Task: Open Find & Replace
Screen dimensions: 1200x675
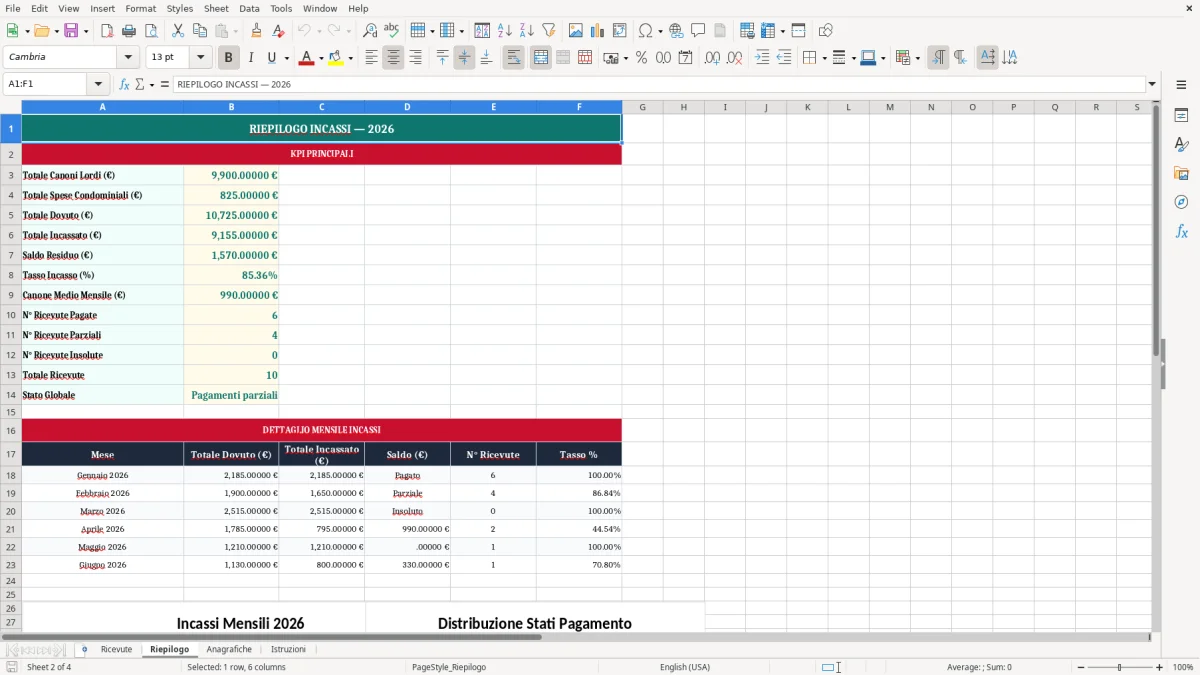Action: [x=370, y=31]
